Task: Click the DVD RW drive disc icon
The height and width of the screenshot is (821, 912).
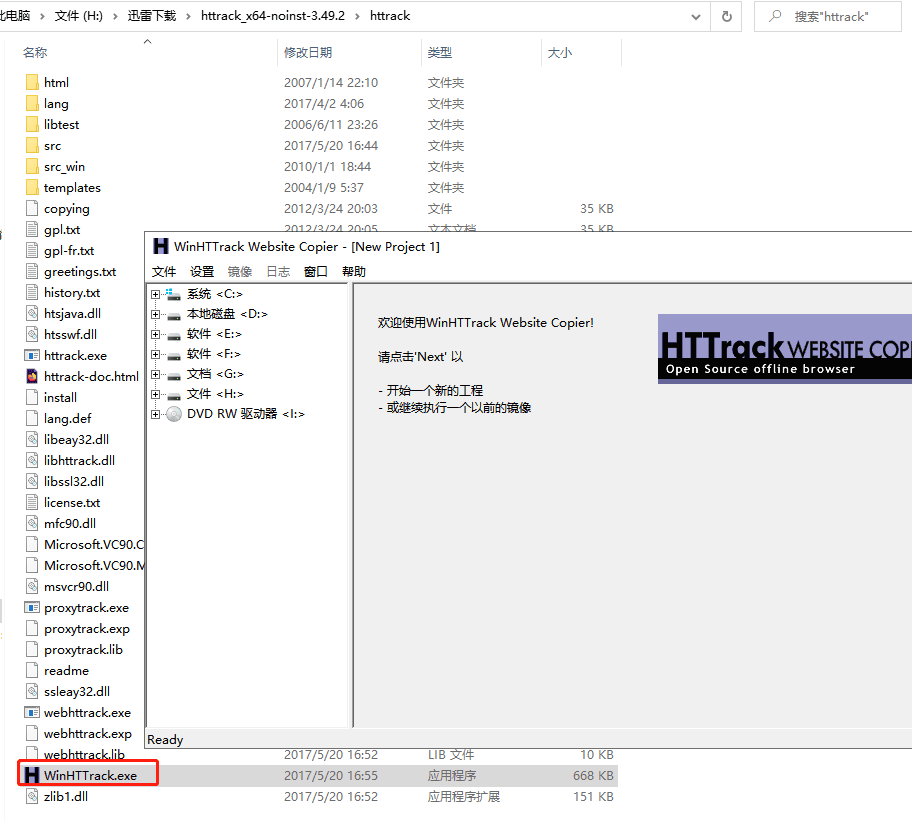Action: [x=174, y=414]
